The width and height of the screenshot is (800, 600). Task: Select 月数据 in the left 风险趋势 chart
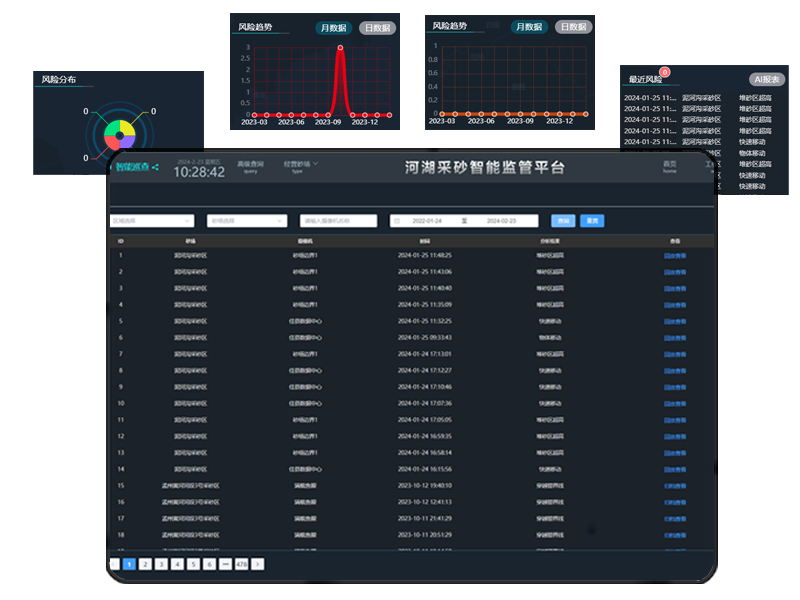click(x=334, y=28)
